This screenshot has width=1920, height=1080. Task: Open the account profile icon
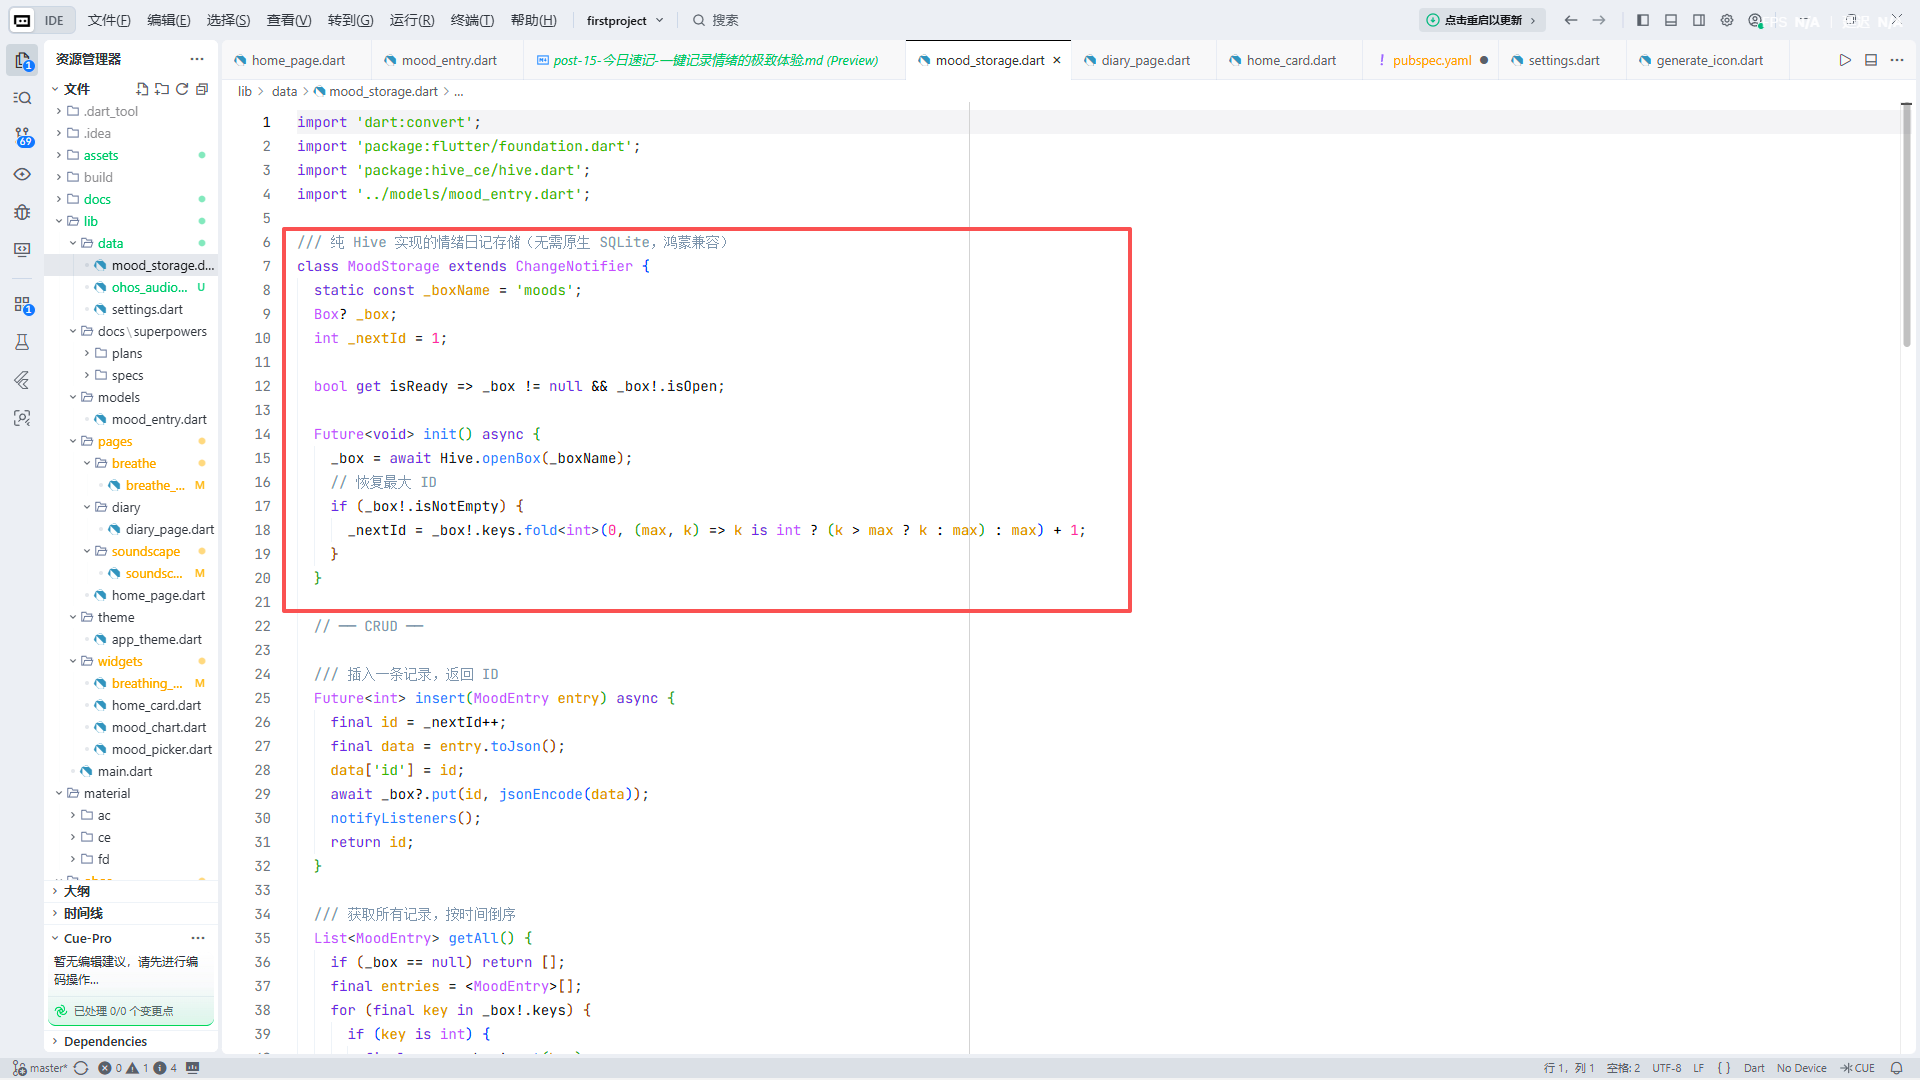click(1755, 20)
